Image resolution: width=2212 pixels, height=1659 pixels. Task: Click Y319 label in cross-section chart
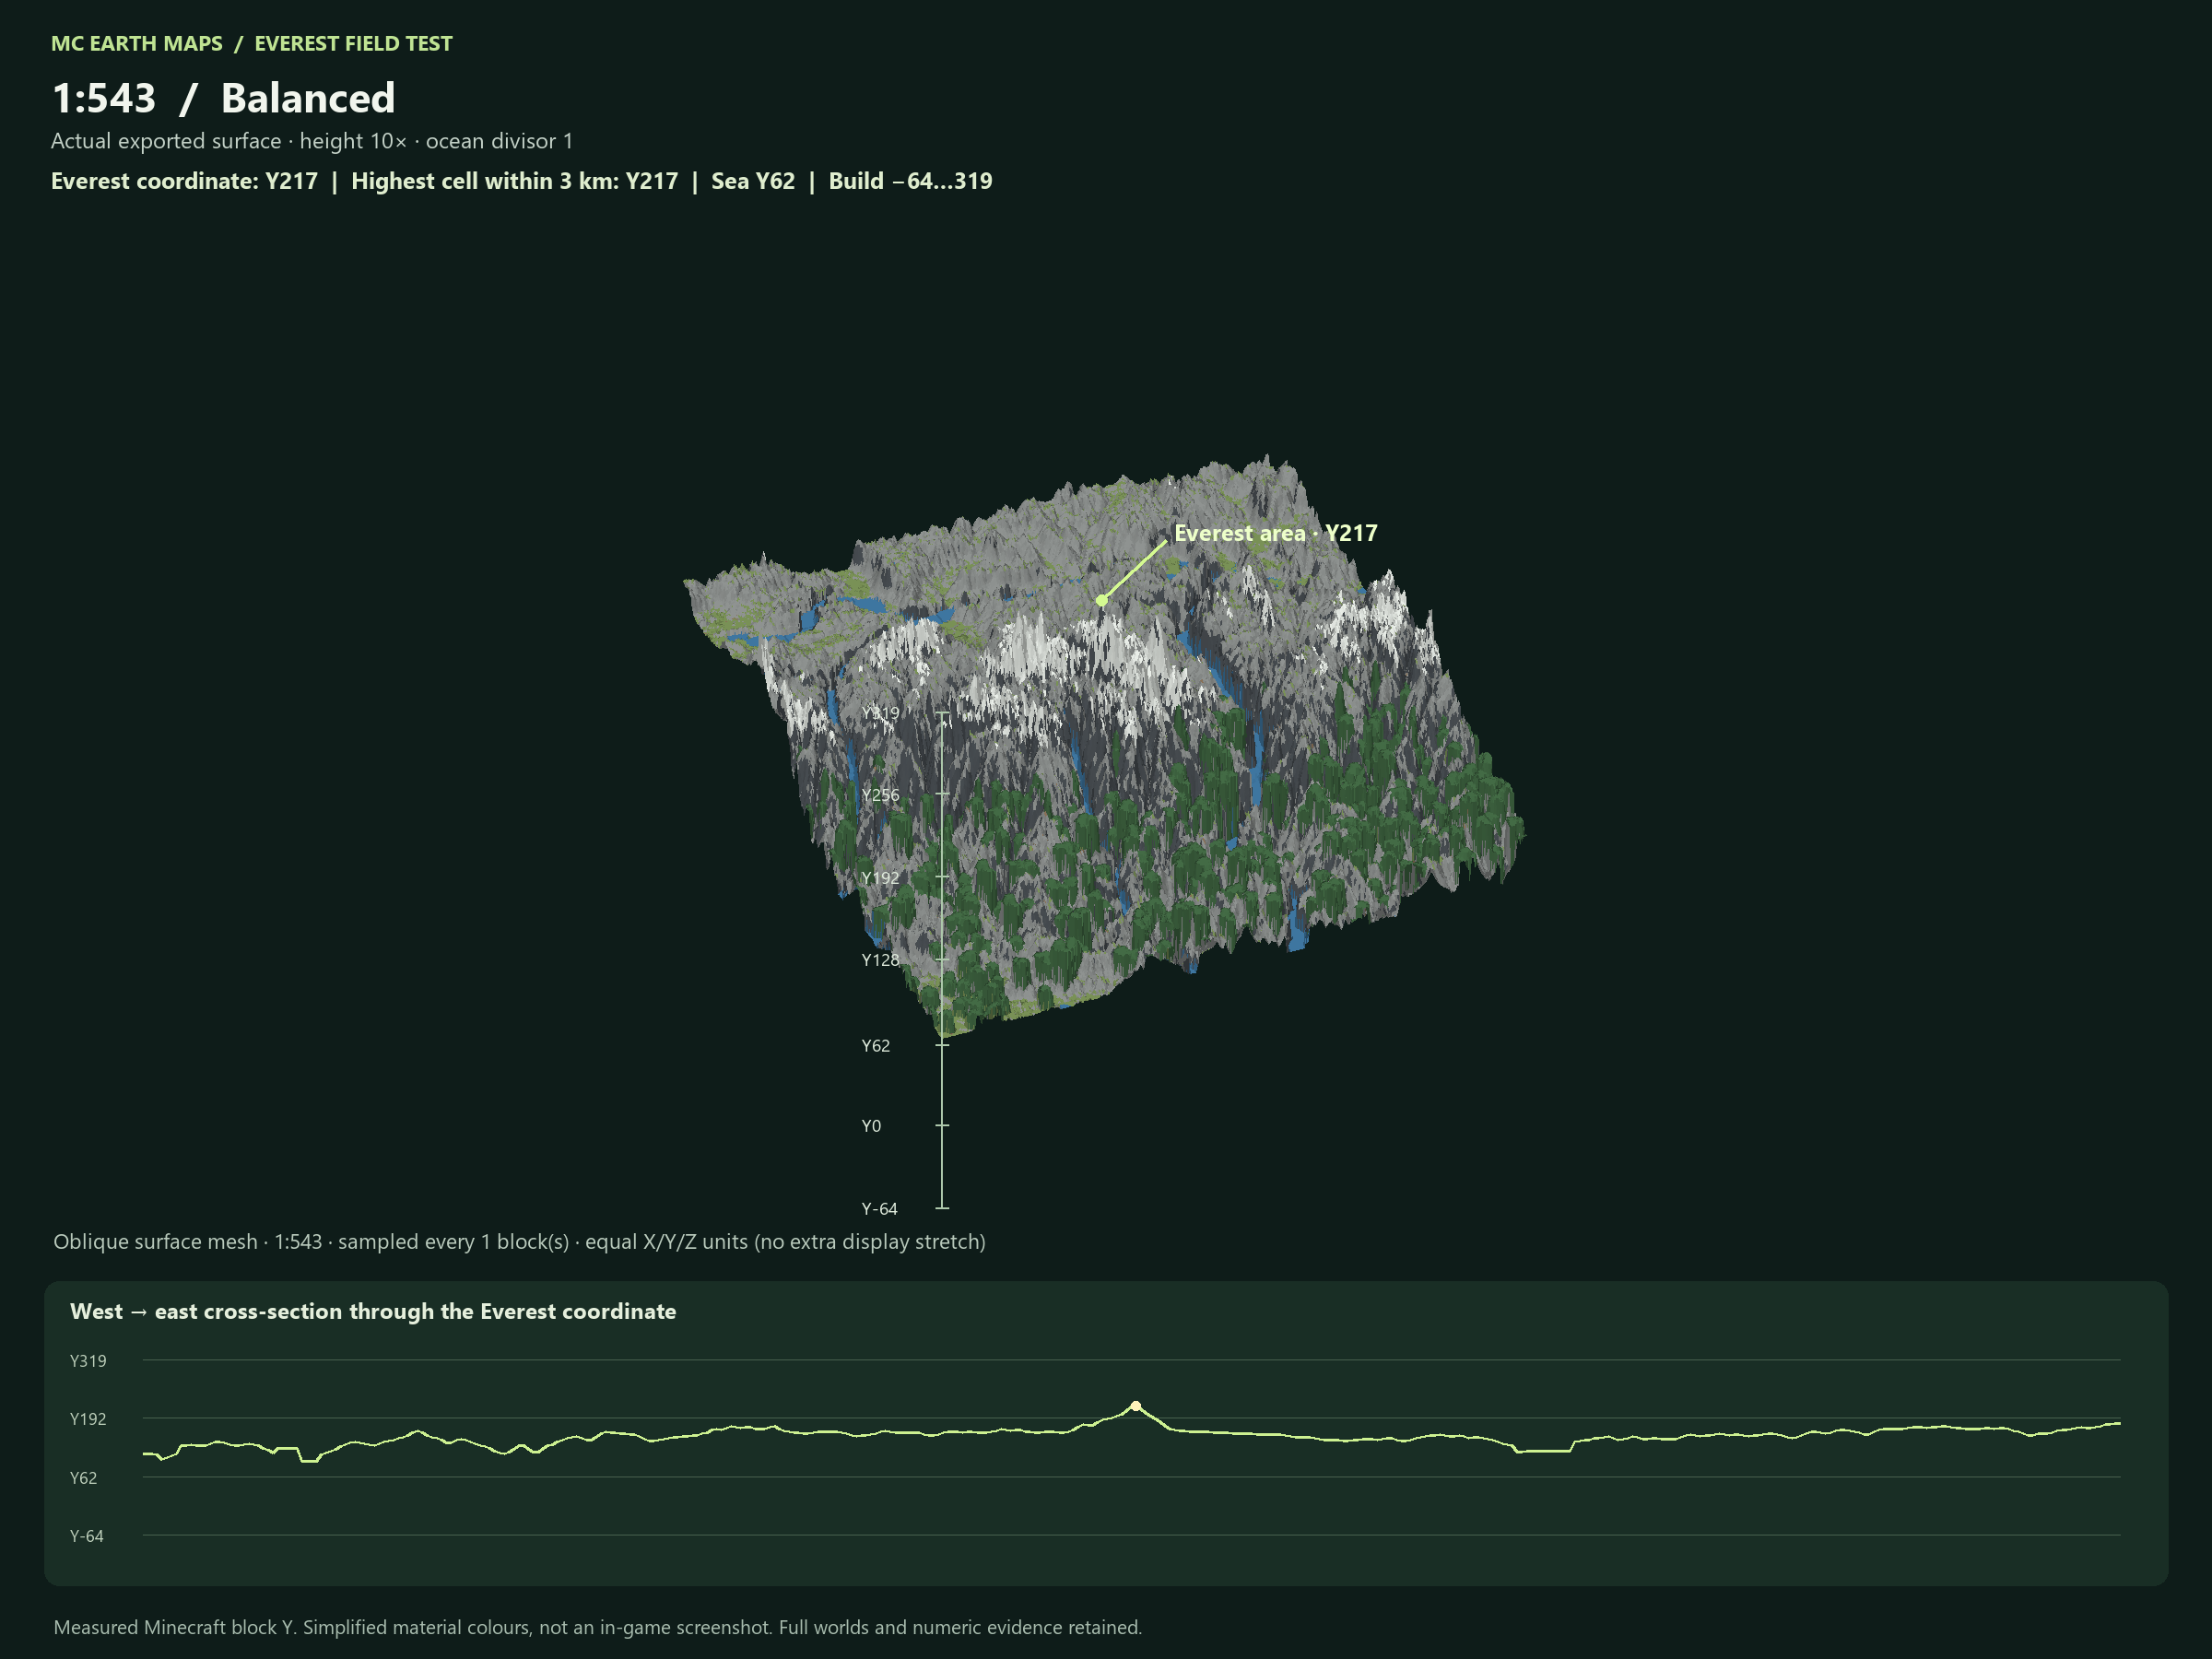[88, 1361]
